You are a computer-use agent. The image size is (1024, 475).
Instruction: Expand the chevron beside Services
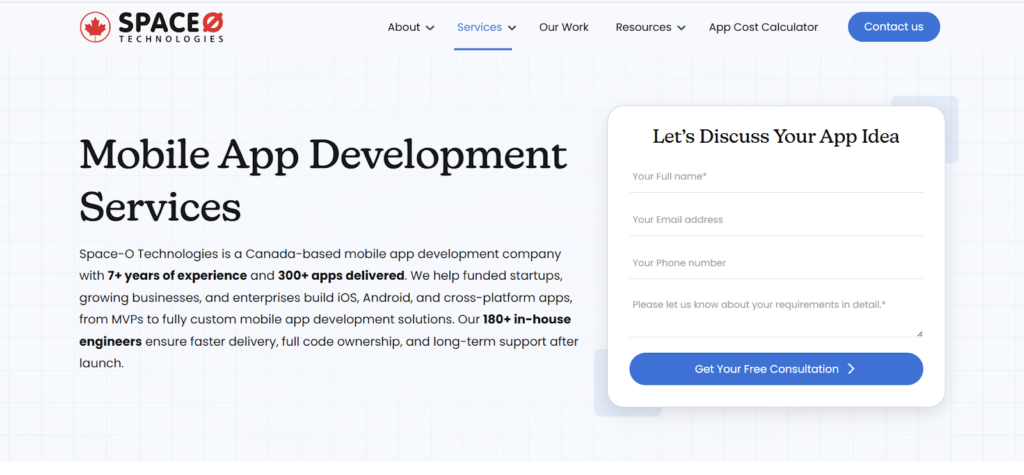pos(512,28)
